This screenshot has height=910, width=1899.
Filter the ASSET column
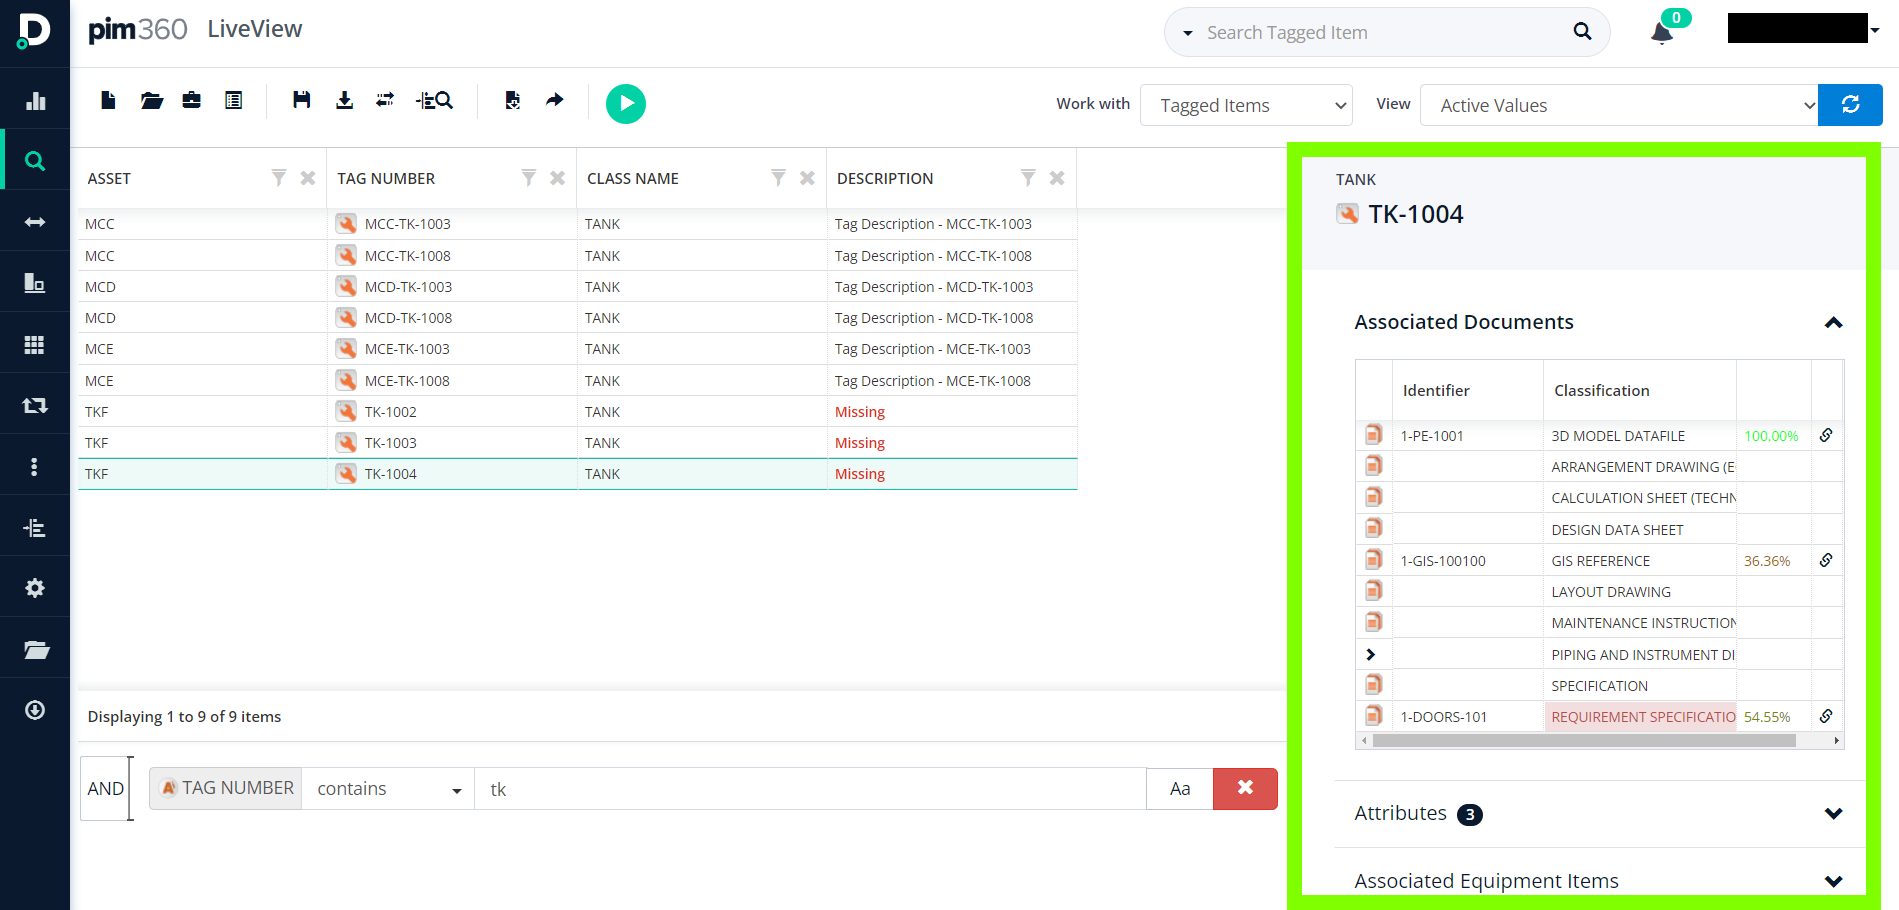(279, 177)
